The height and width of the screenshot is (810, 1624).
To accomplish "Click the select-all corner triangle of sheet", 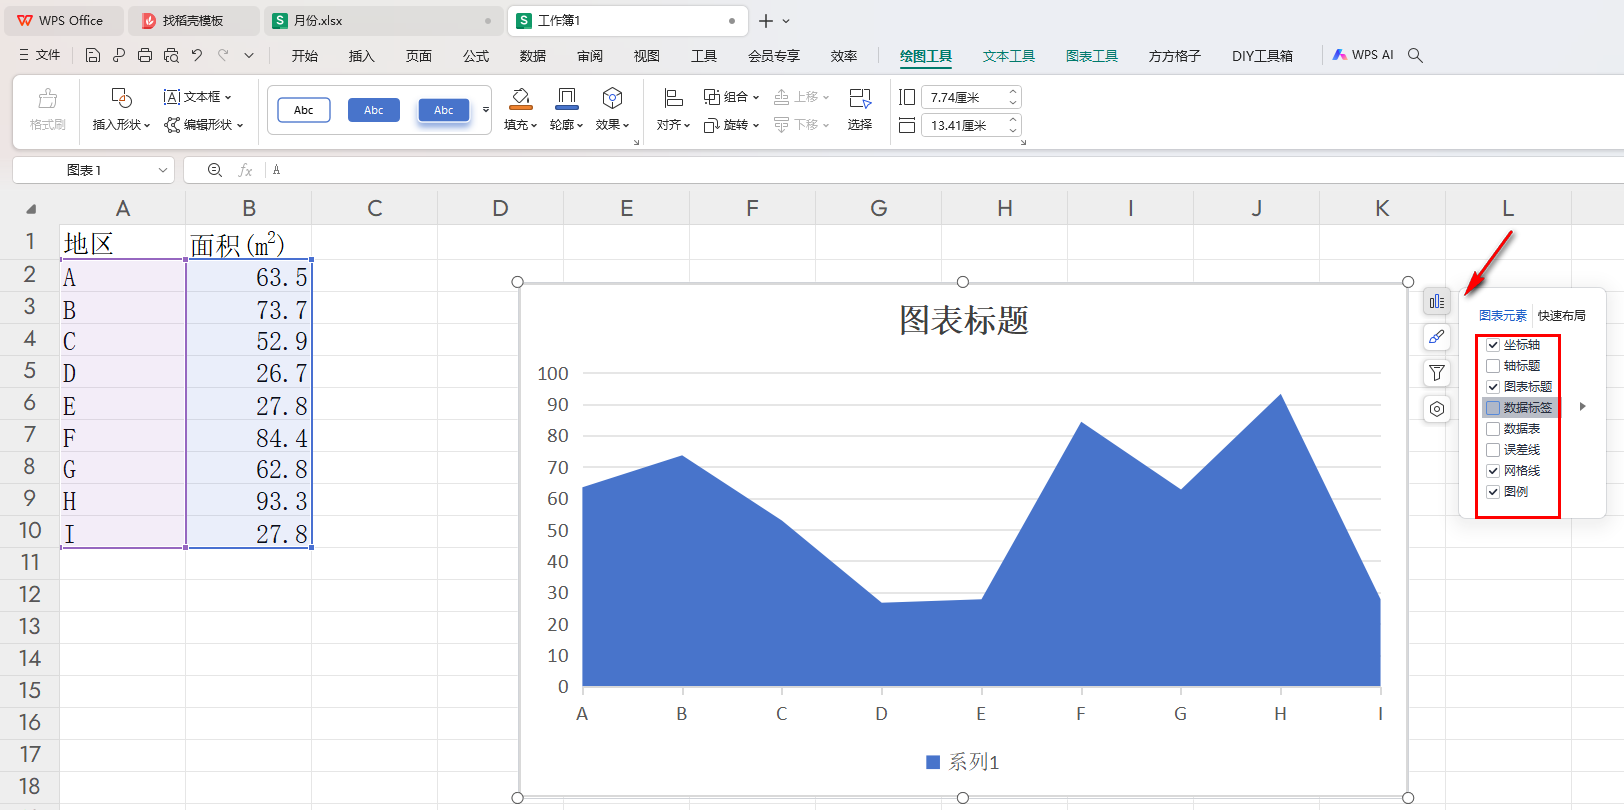I will (31, 209).
